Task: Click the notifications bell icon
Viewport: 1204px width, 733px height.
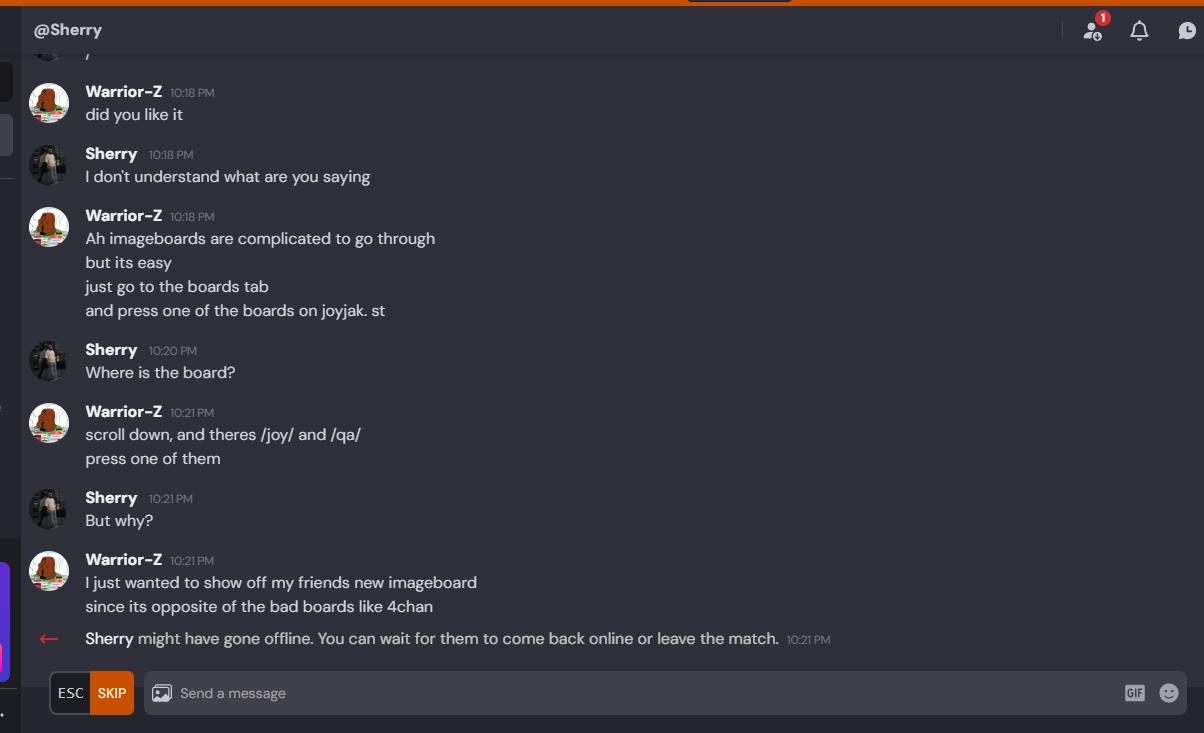Action: (x=1139, y=31)
